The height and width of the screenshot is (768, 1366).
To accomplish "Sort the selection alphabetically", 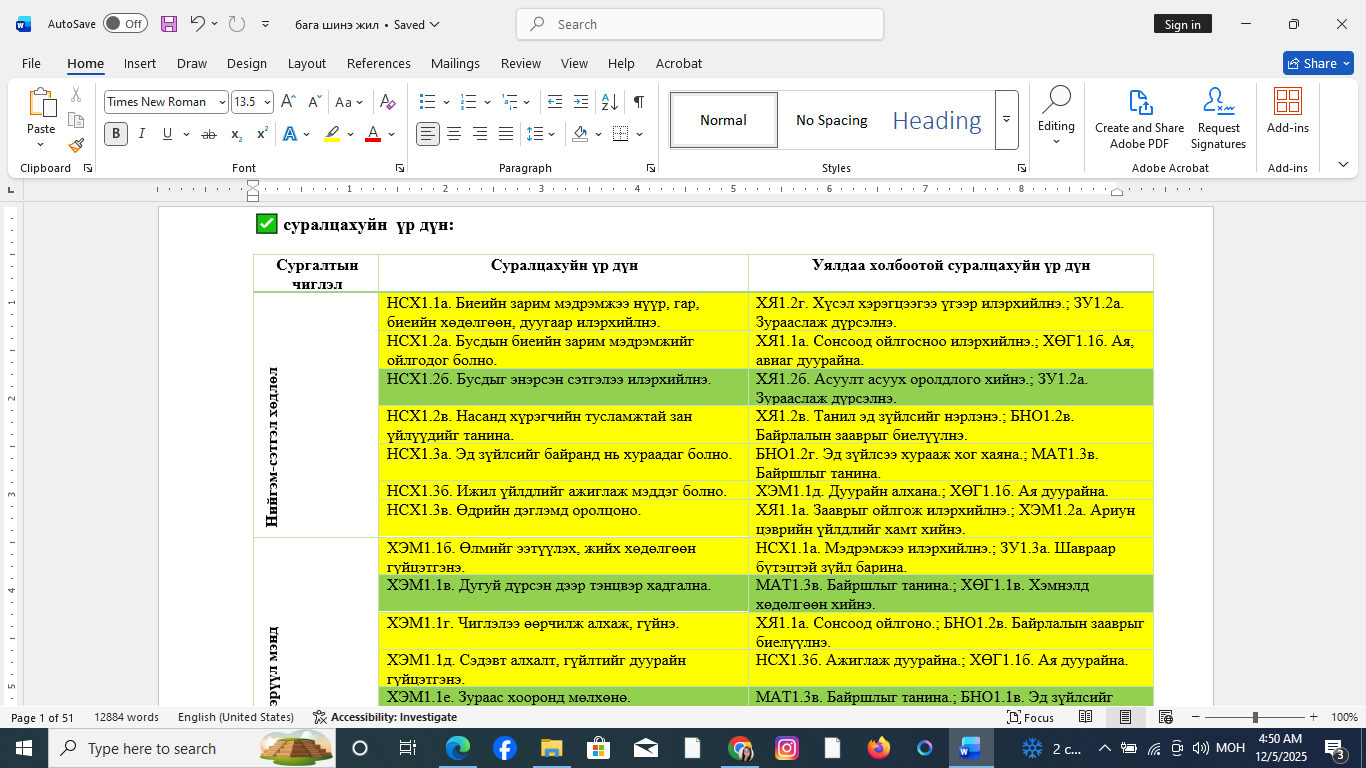I will click(x=609, y=102).
